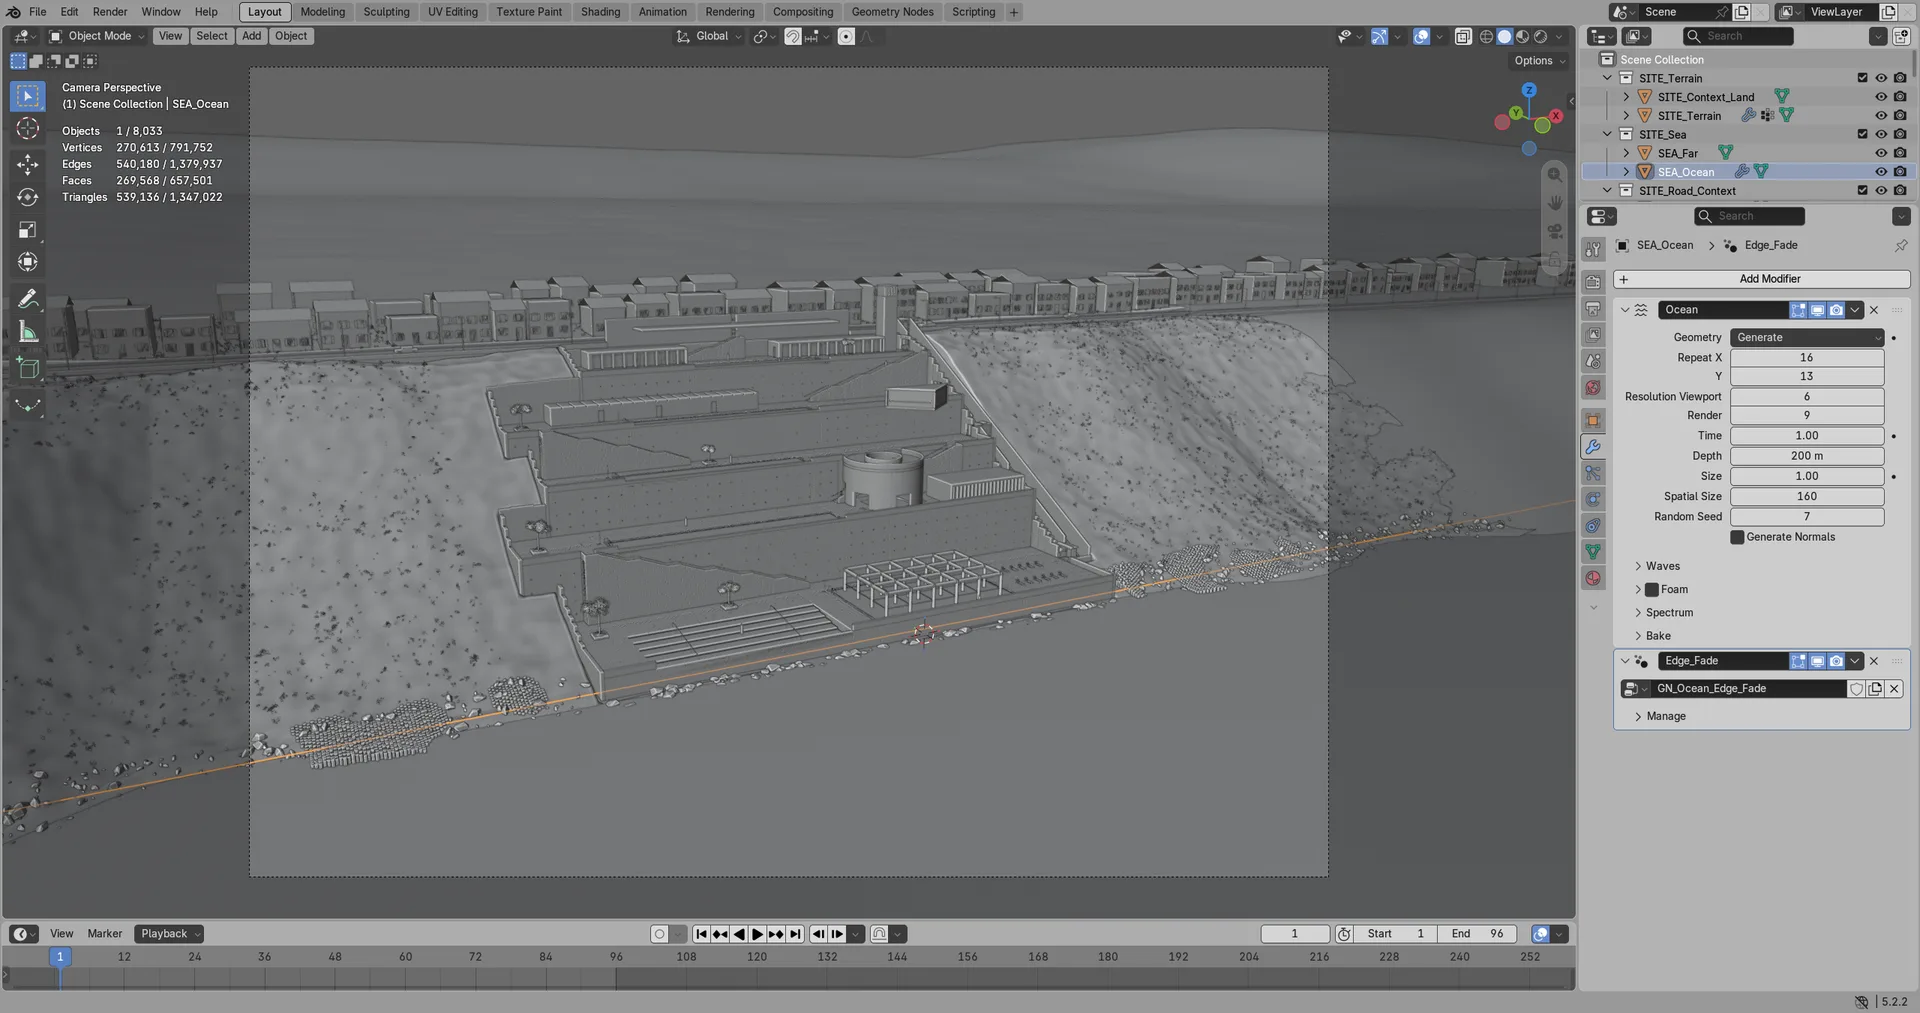Enable the Generate Normals checkbox
Screen dimensions: 1920x1013
1737,537
